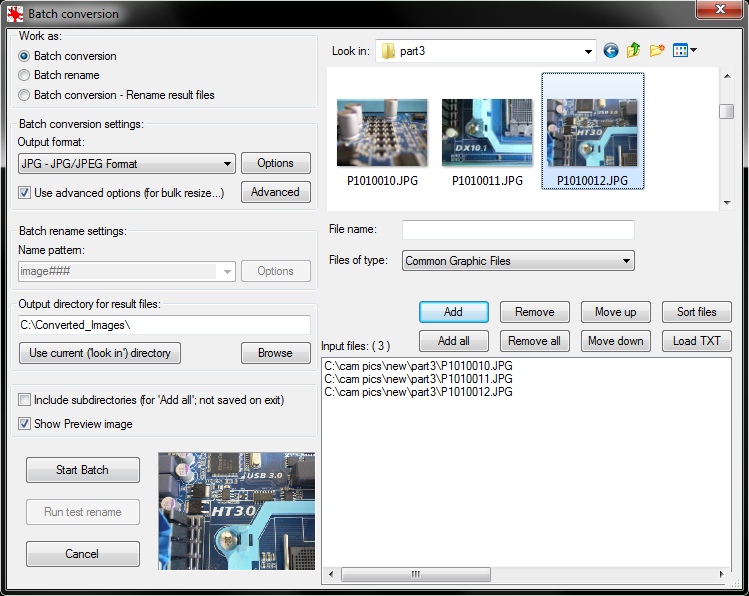This screenshot has width=749, height=596.
Task: Expand the Look in part3 folder dropdown
Action: (589, 51)
